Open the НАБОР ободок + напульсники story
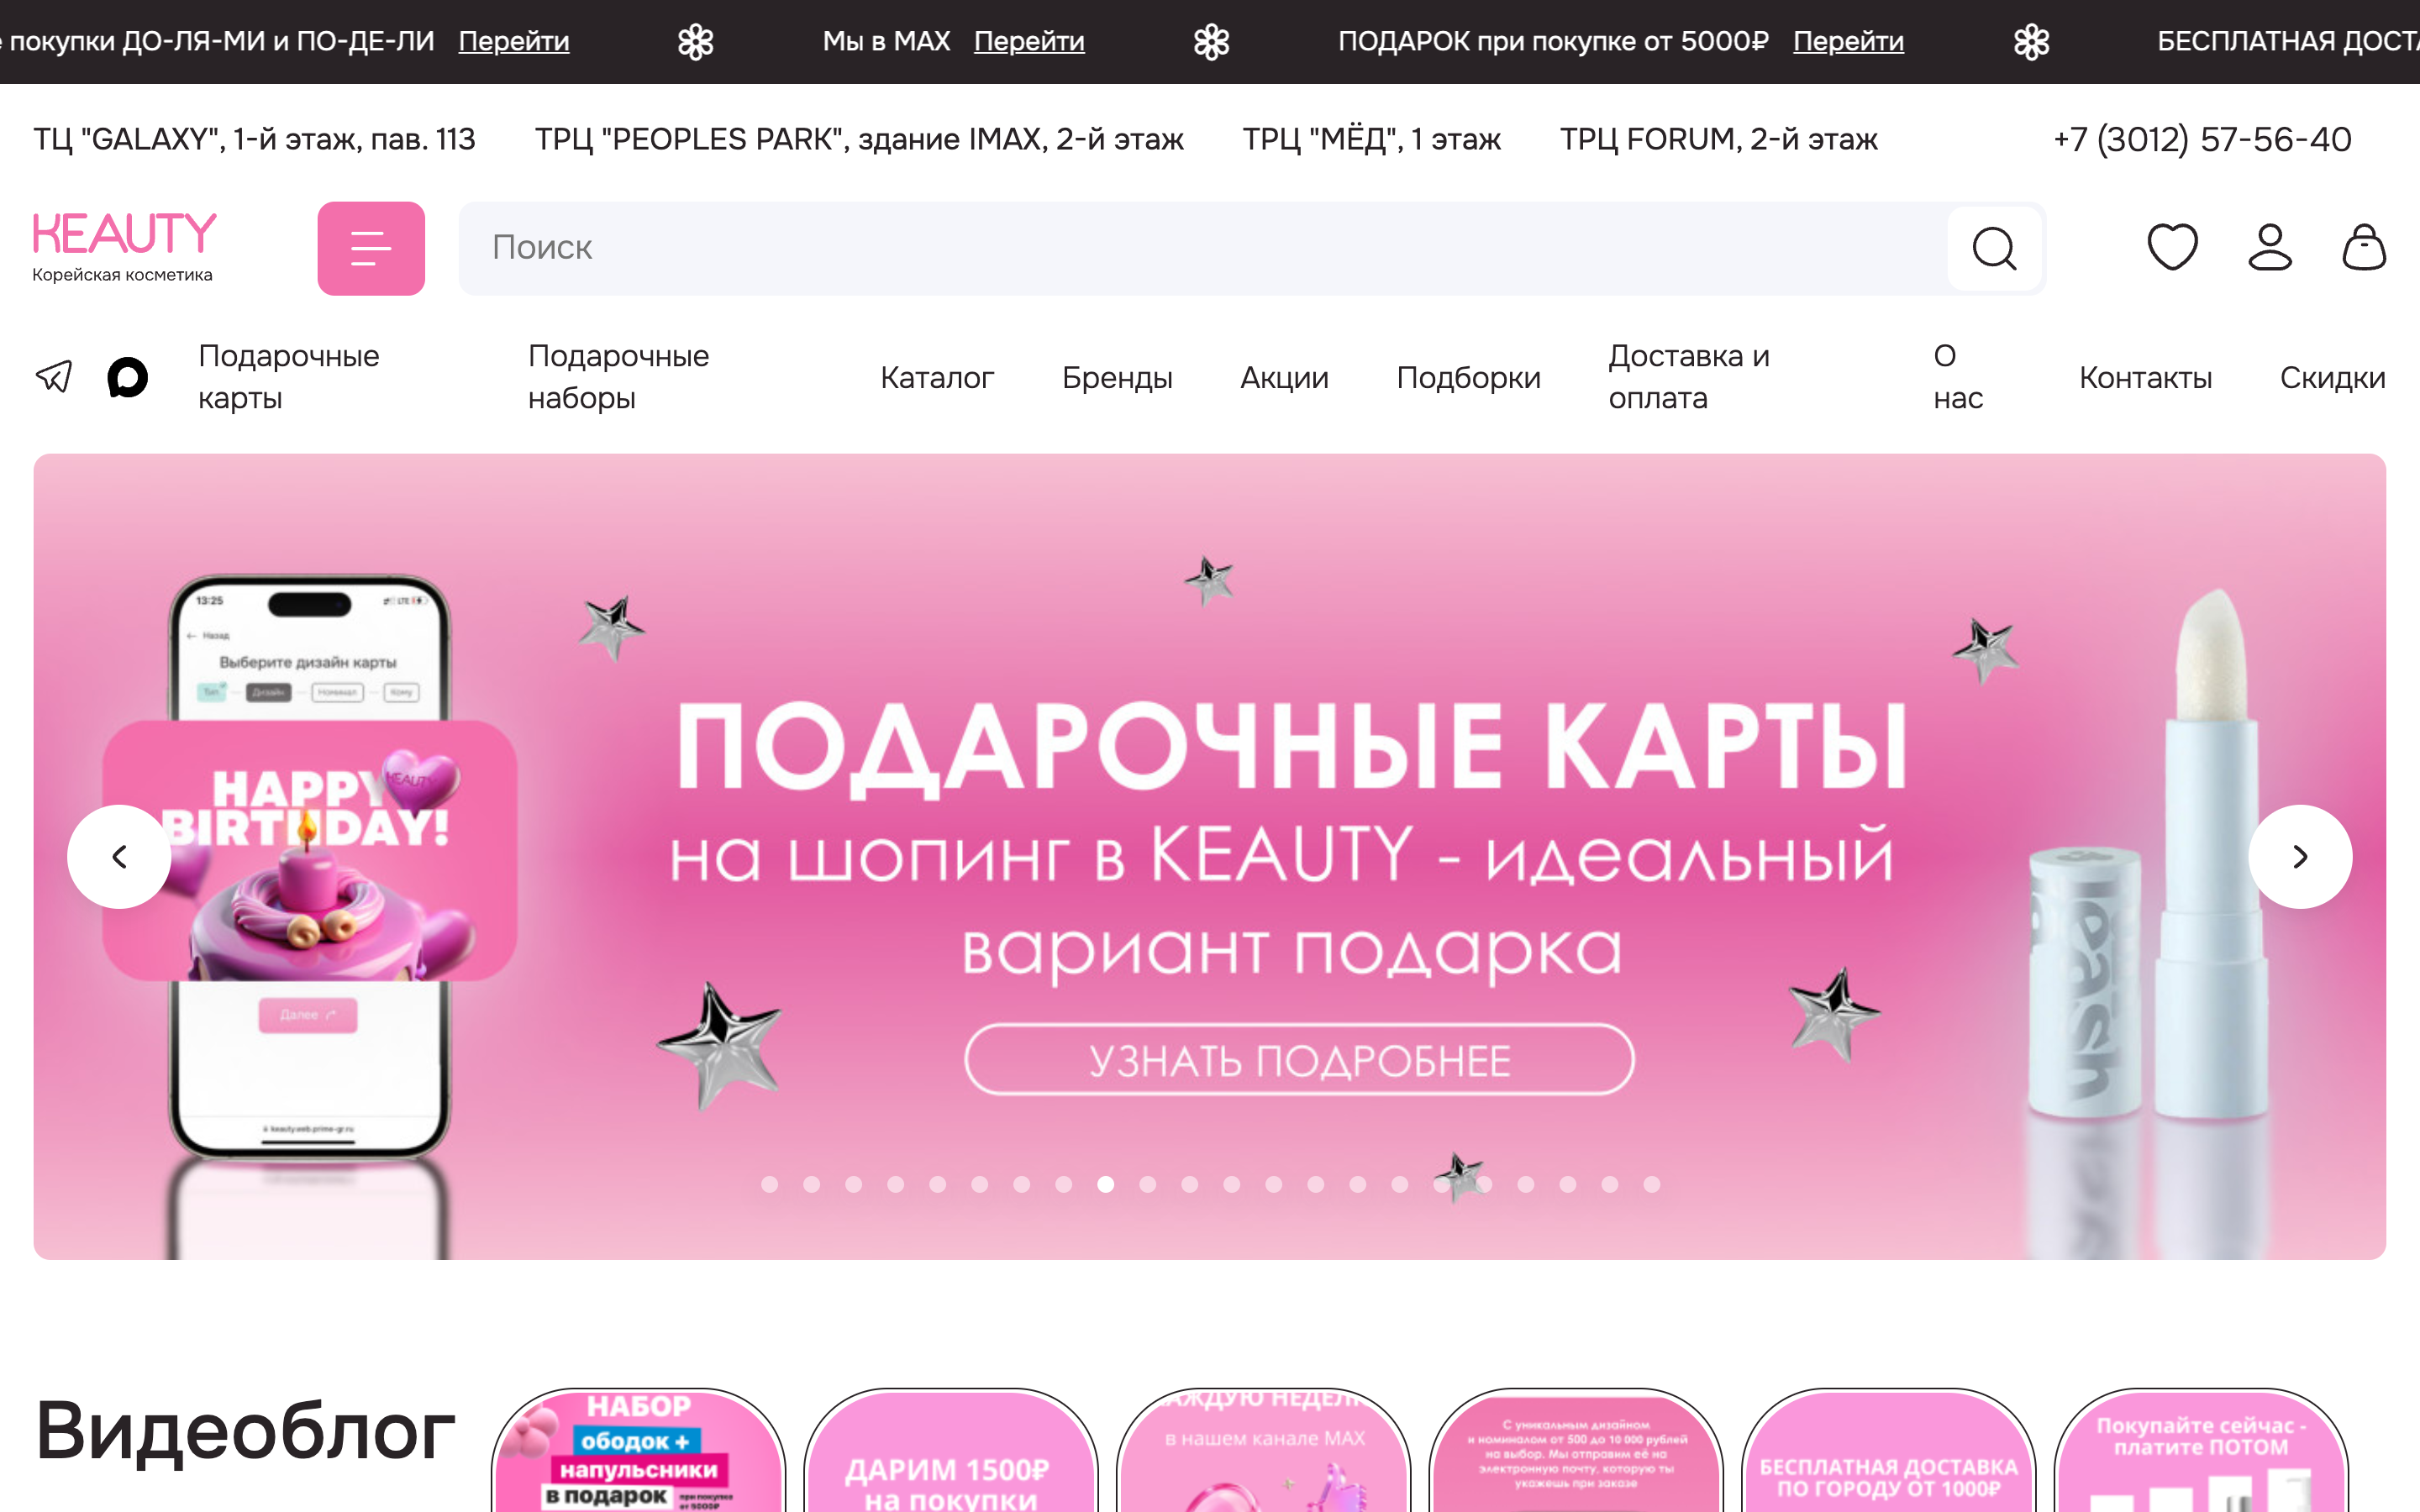 638,1451
